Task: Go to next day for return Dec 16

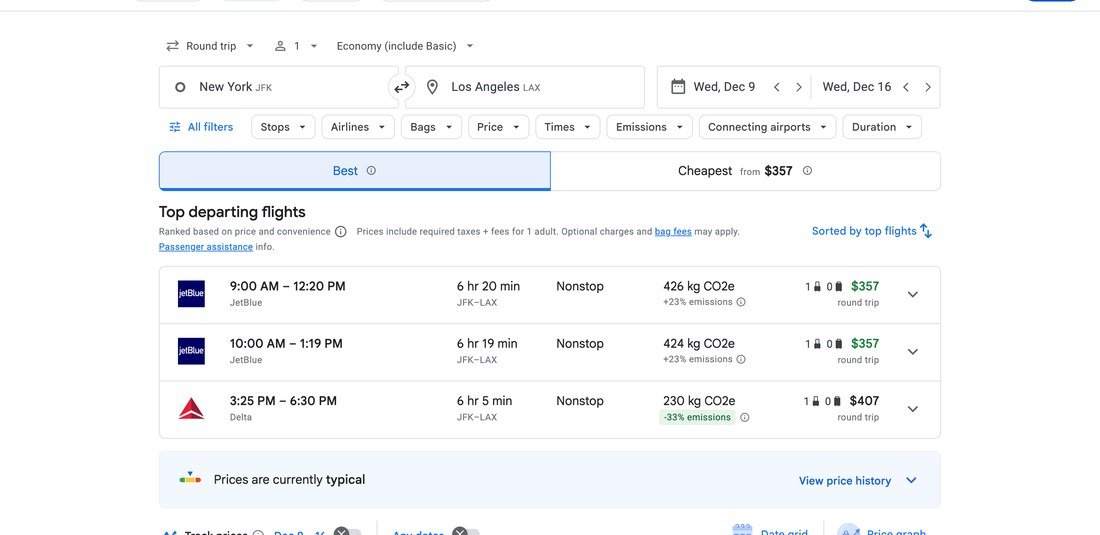Action: click(927, 87)
